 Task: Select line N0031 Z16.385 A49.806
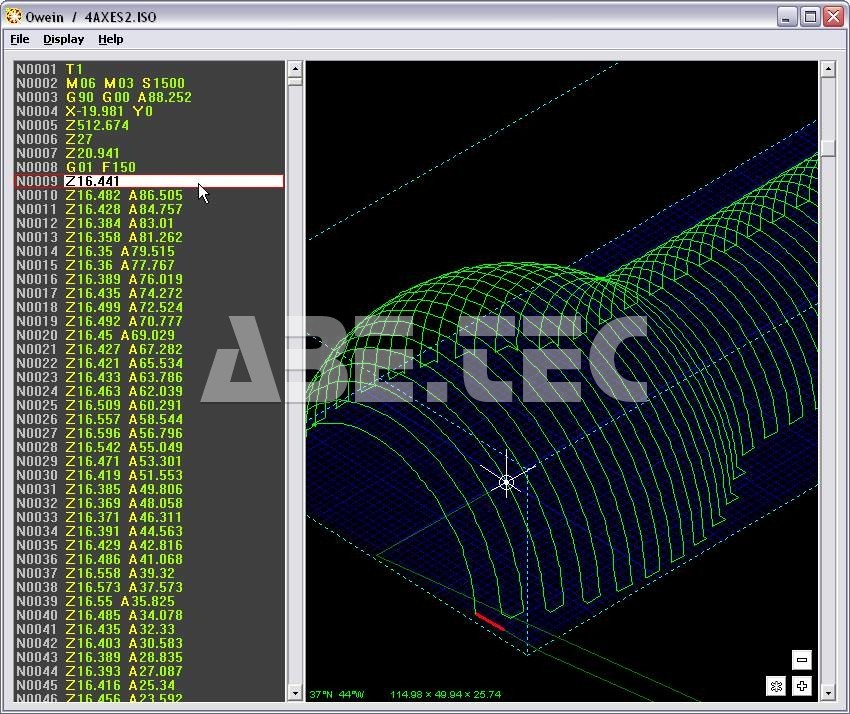[x=149, y=489]
